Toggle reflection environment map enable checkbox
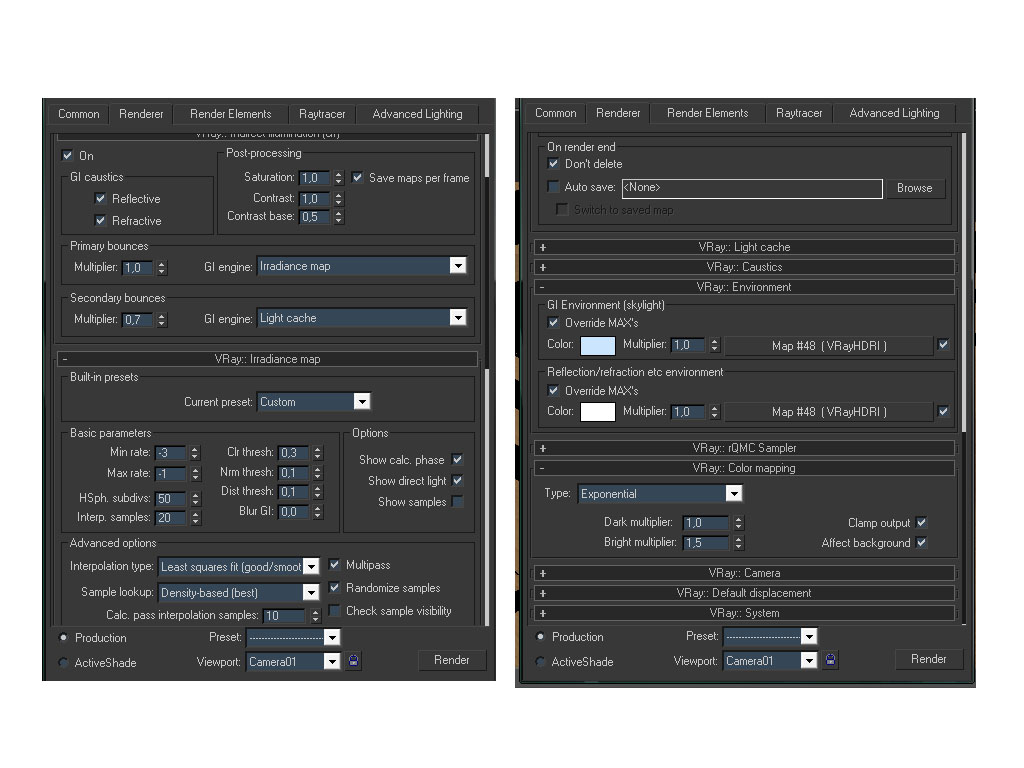Image resolution: width=1024 pixels, height=768 pixels. pos(943,411)
